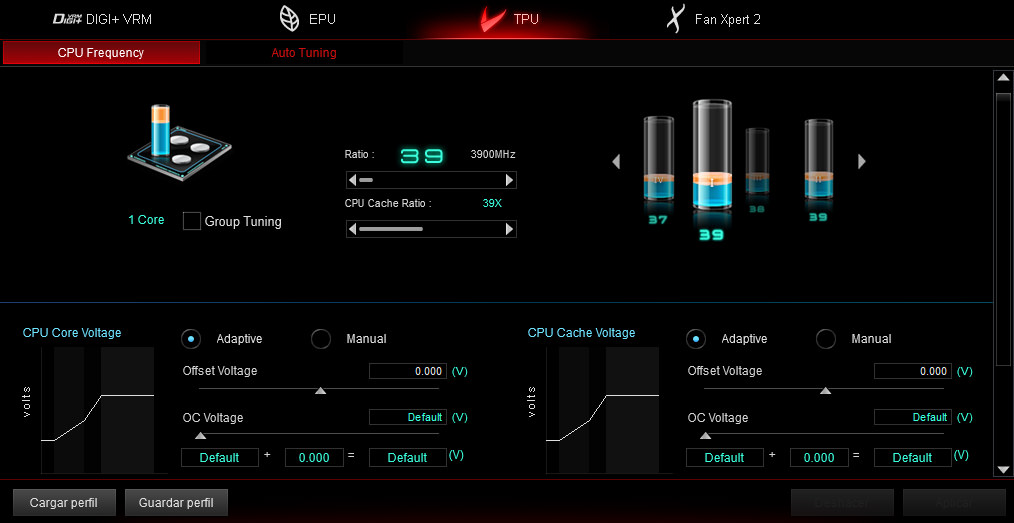Click the Fan Xpert X icon

point(675,19)
